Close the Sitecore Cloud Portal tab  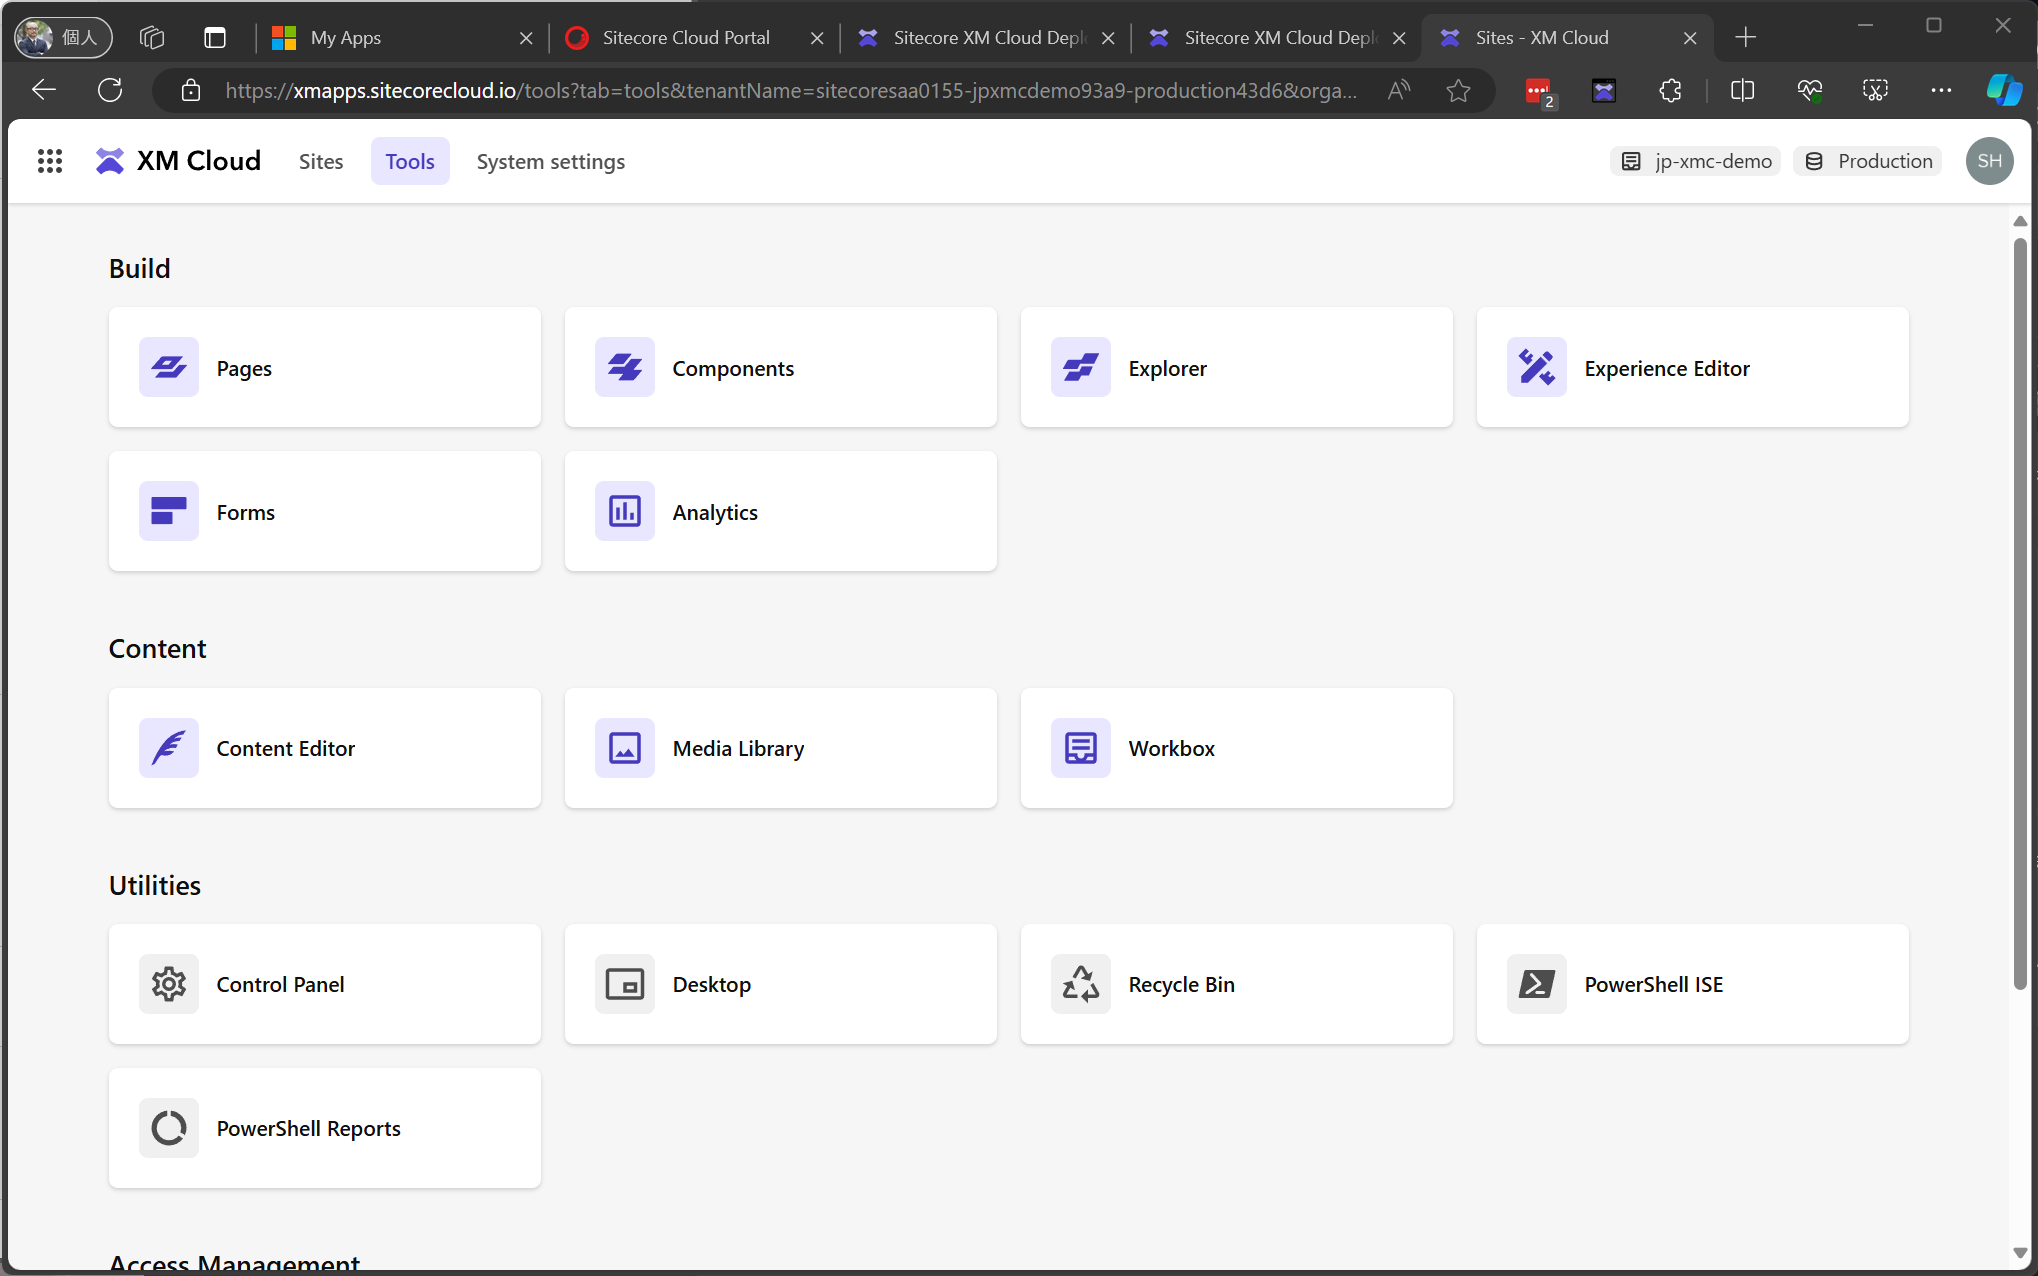(x=817, y=38)
